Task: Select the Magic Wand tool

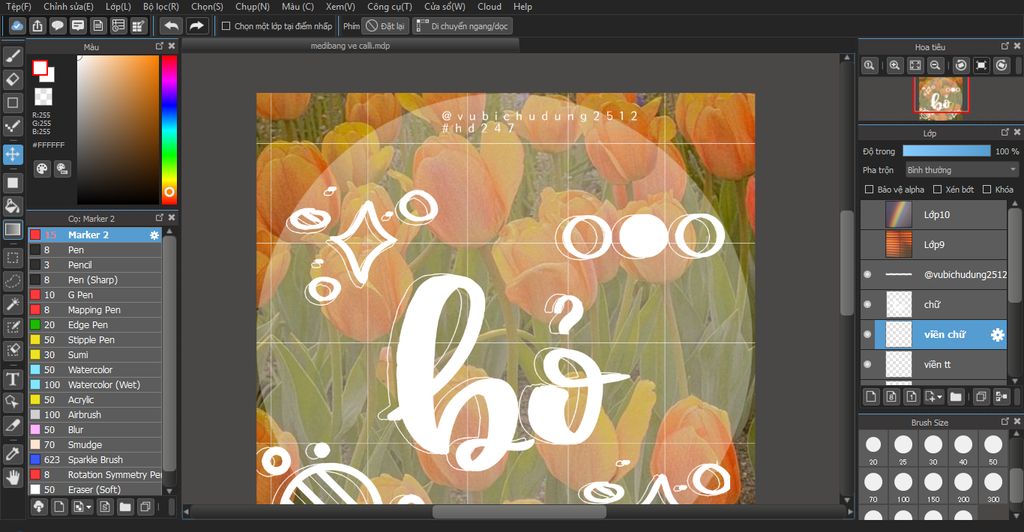Action: coord(12,304)
